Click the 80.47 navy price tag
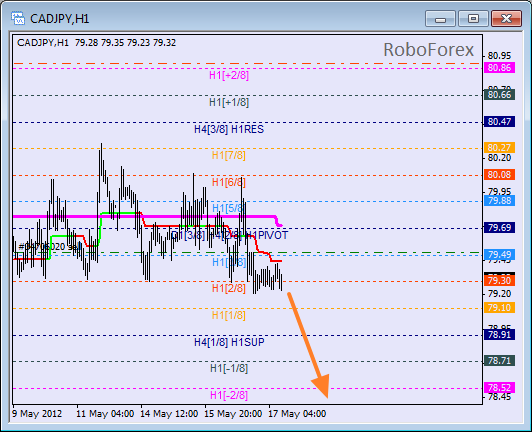This screenshot has height=432, width=532. point(499,121)
